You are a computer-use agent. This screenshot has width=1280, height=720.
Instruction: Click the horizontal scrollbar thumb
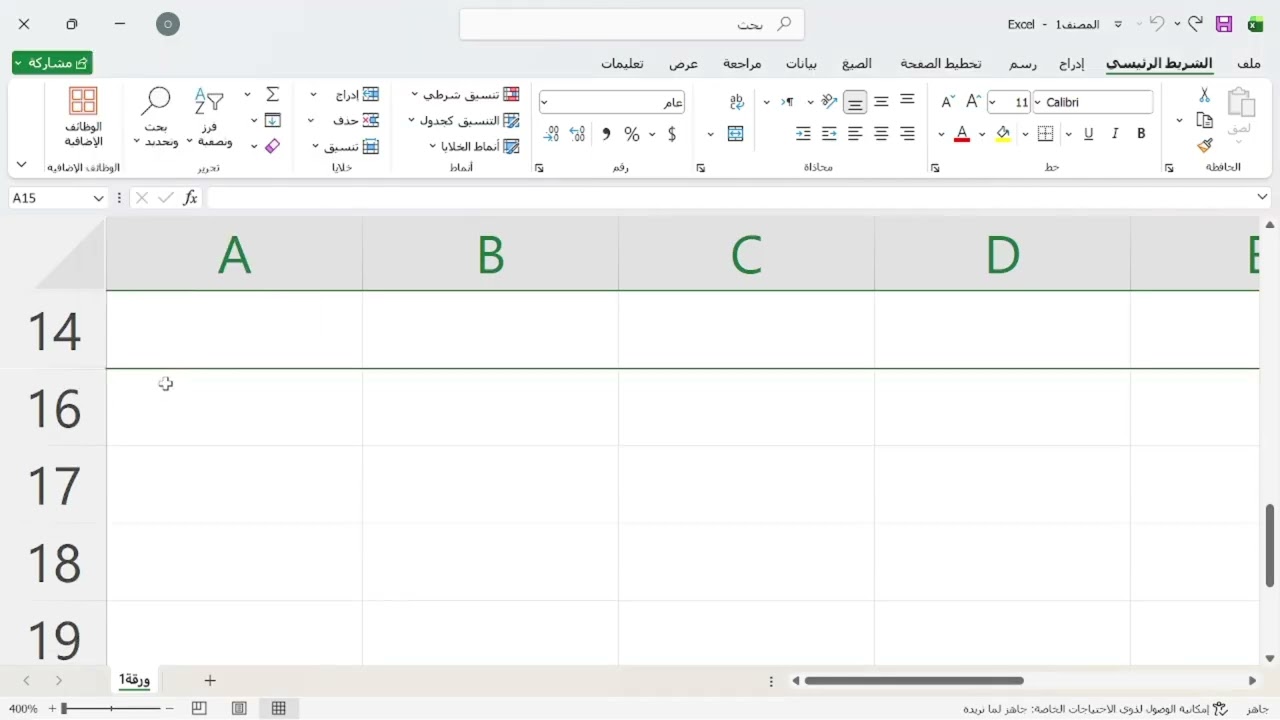pos(914,681)
